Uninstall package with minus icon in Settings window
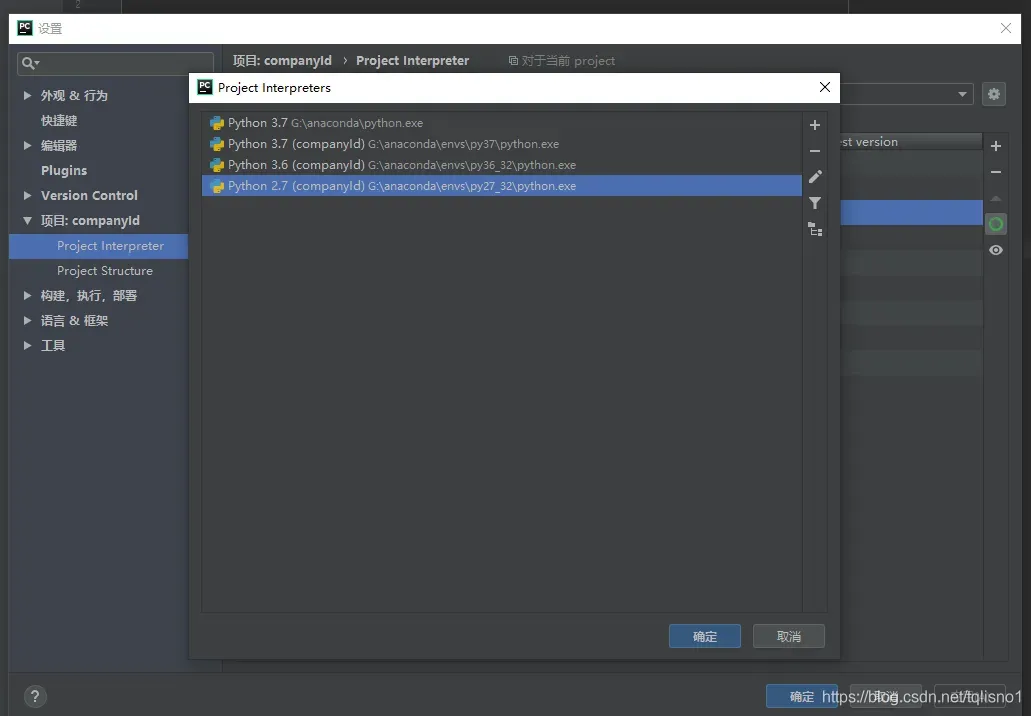 [995, 172]
